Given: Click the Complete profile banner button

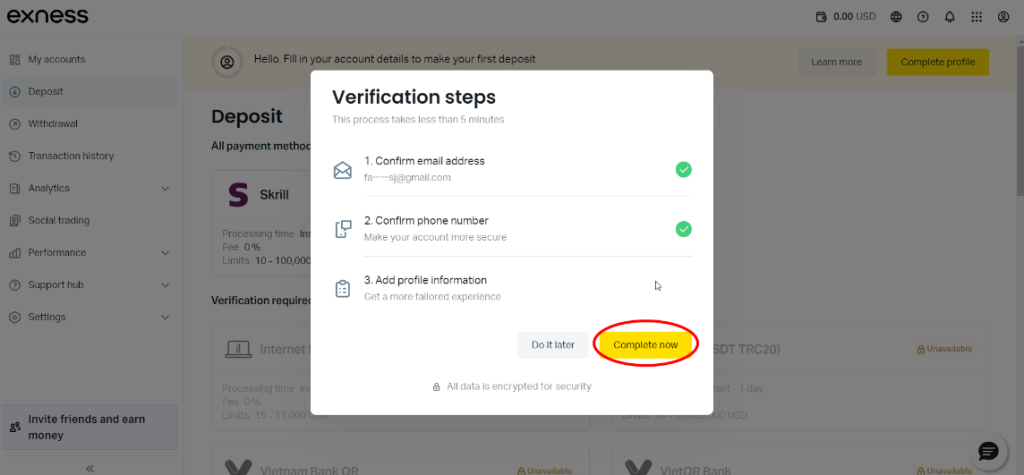Looking at the screenshot, I should click(937, 62).
